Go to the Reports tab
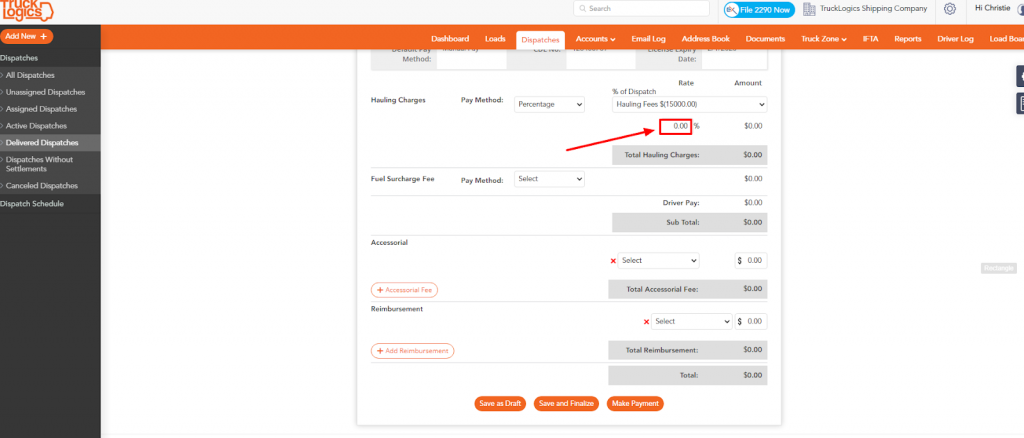The image size is (1024, 438). tap(908, 39)
